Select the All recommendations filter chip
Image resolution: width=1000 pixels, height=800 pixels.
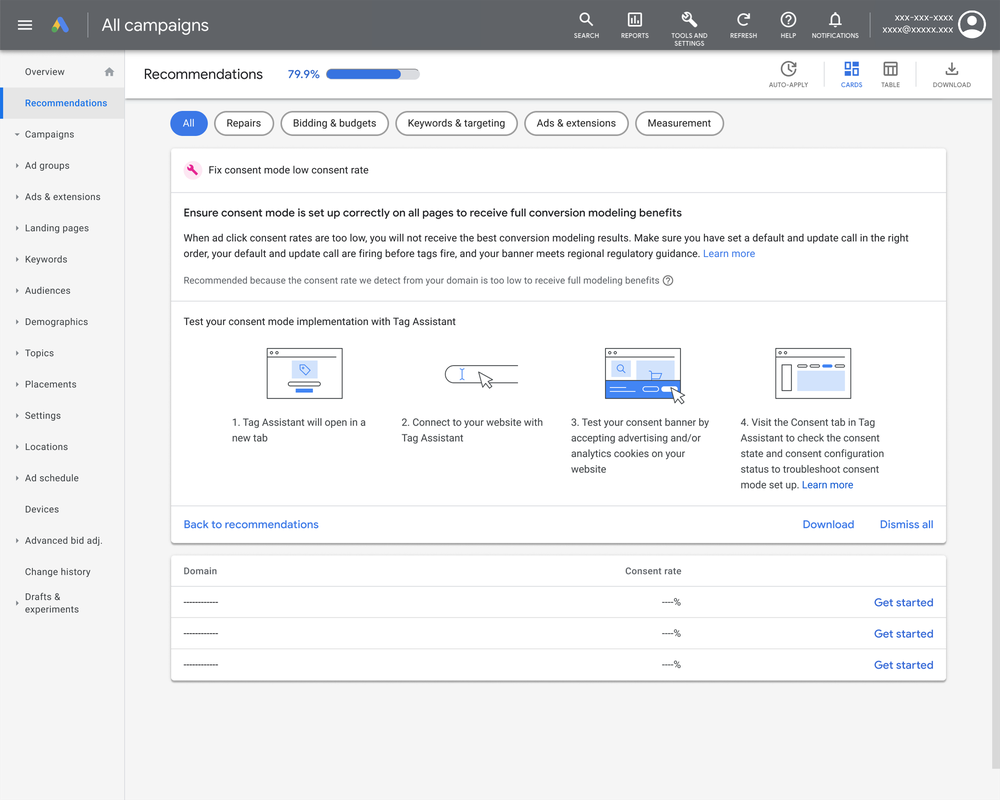click(189, 123)
